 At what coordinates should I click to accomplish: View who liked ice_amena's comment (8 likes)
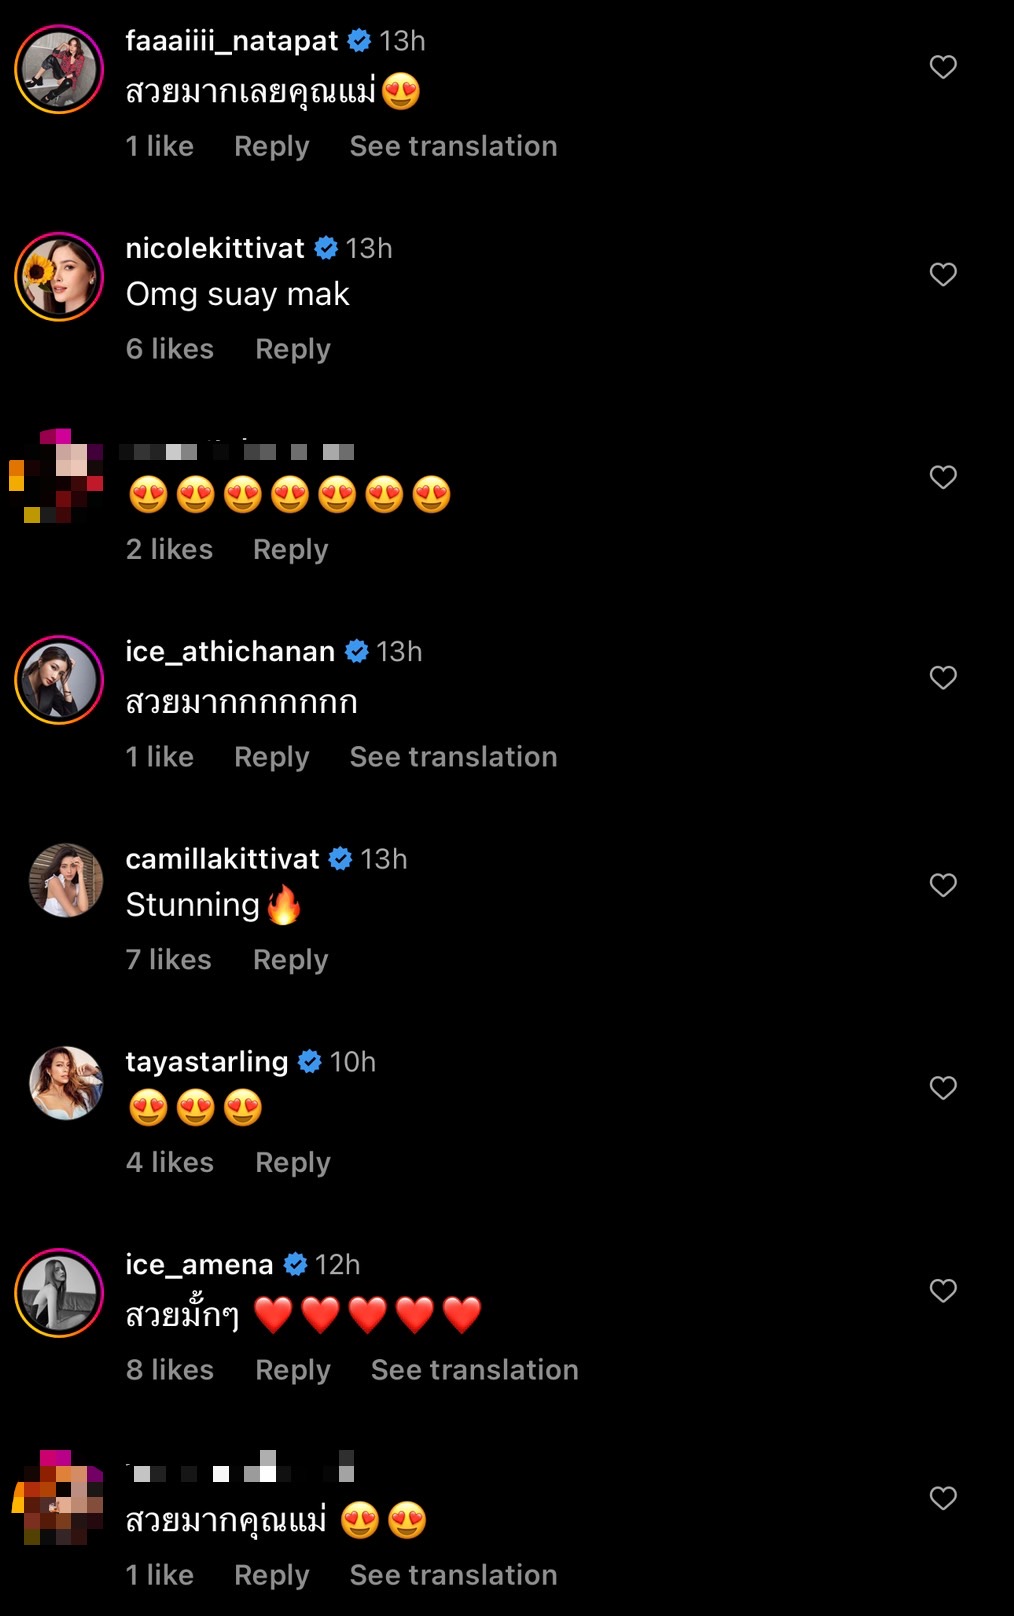pos(170,1370)
